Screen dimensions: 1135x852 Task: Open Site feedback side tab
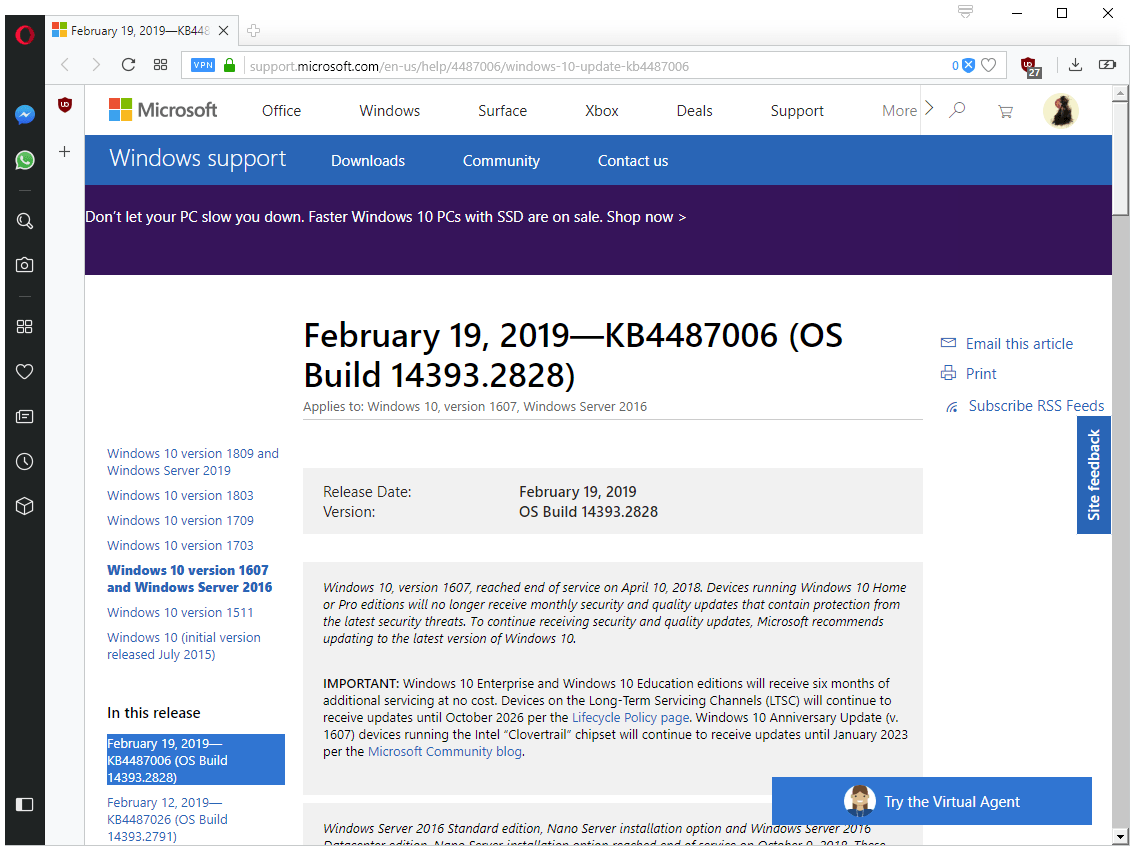click(x=1094, y=475)
